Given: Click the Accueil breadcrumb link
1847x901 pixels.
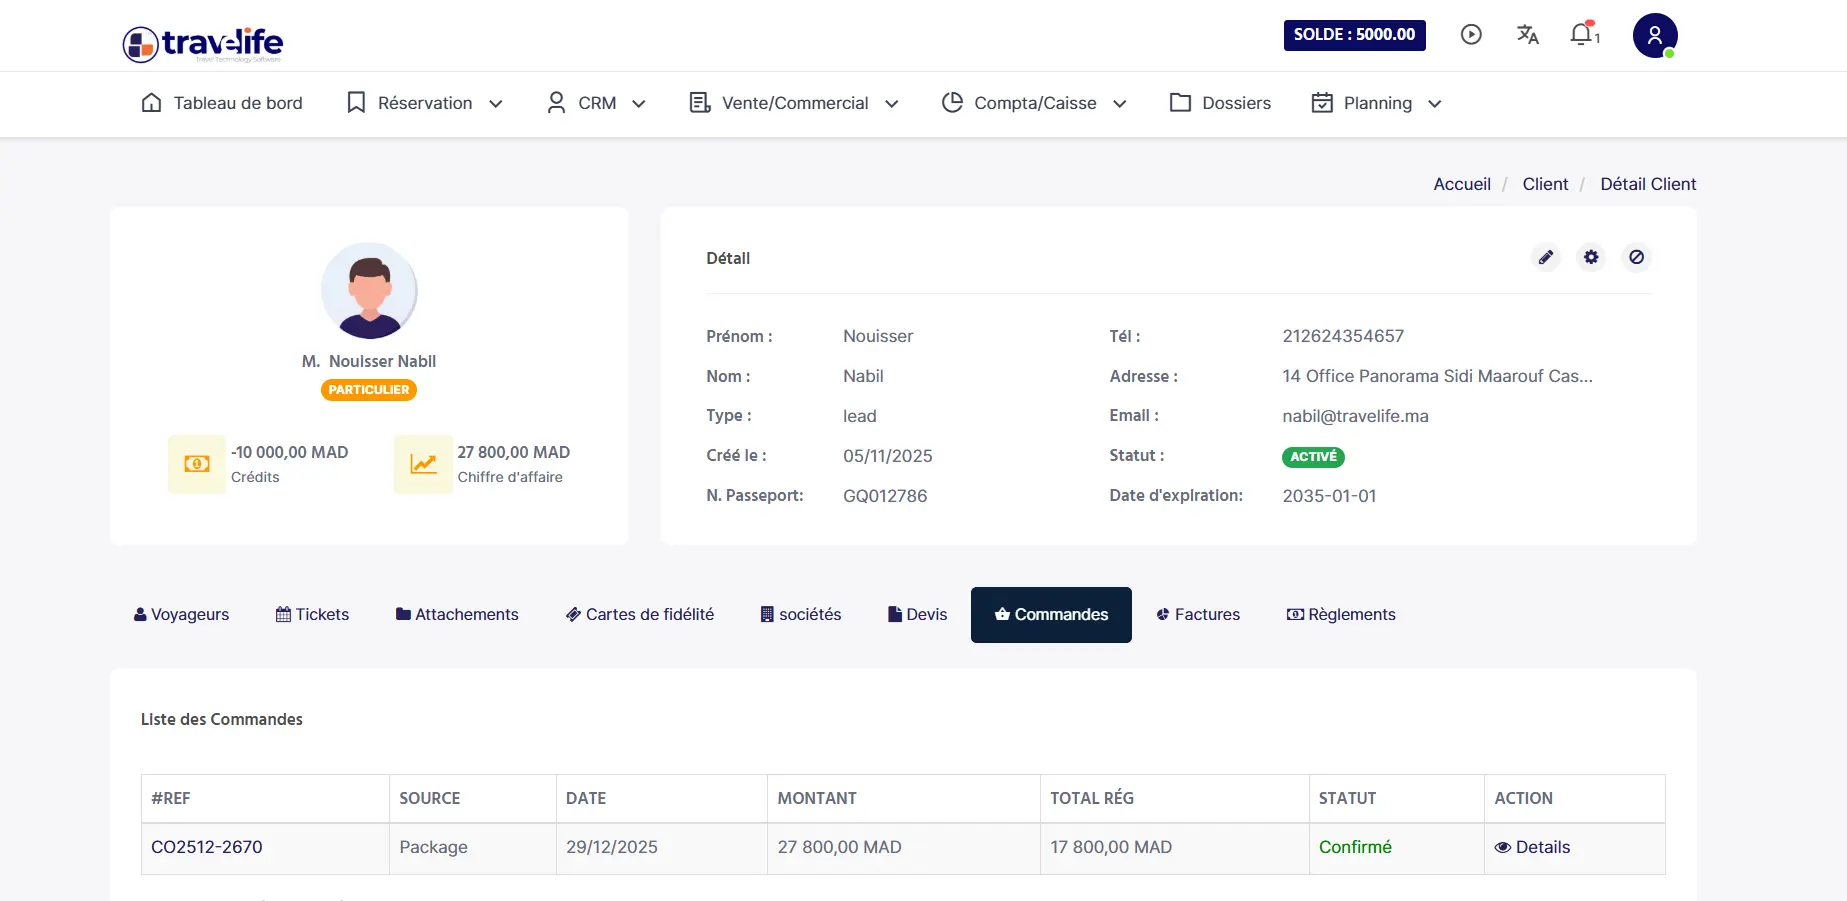Looking at the screenshot, I should coord(1462,184).
